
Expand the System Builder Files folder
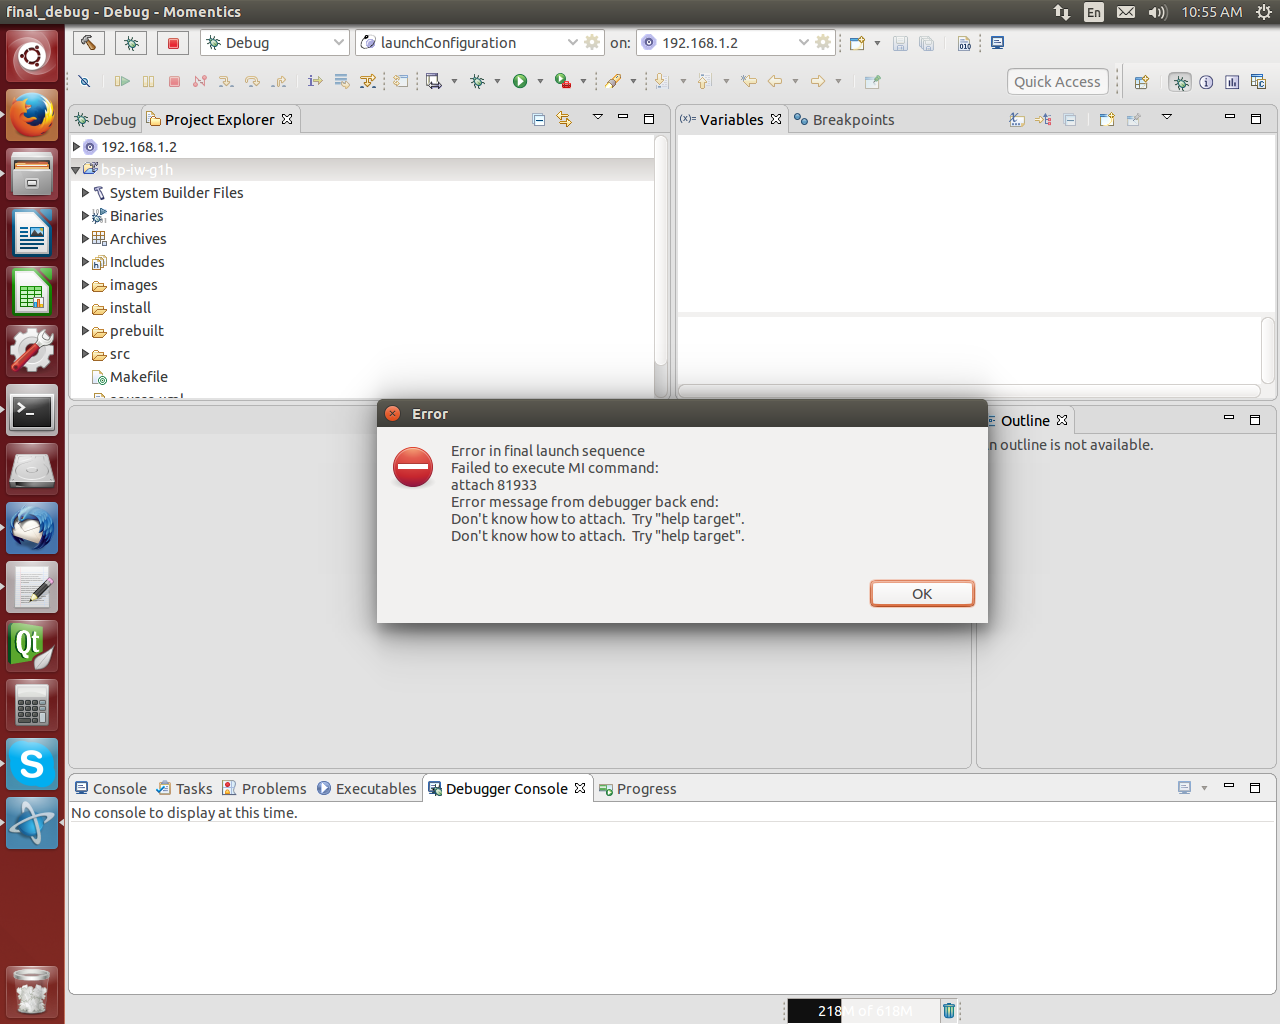pos(86,193)
